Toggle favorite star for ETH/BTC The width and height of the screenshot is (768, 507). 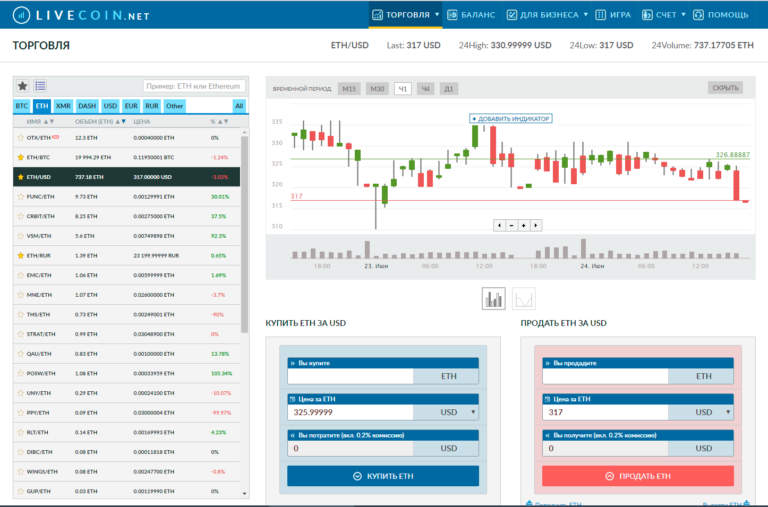pyautogui.click(x=21, y=157)
